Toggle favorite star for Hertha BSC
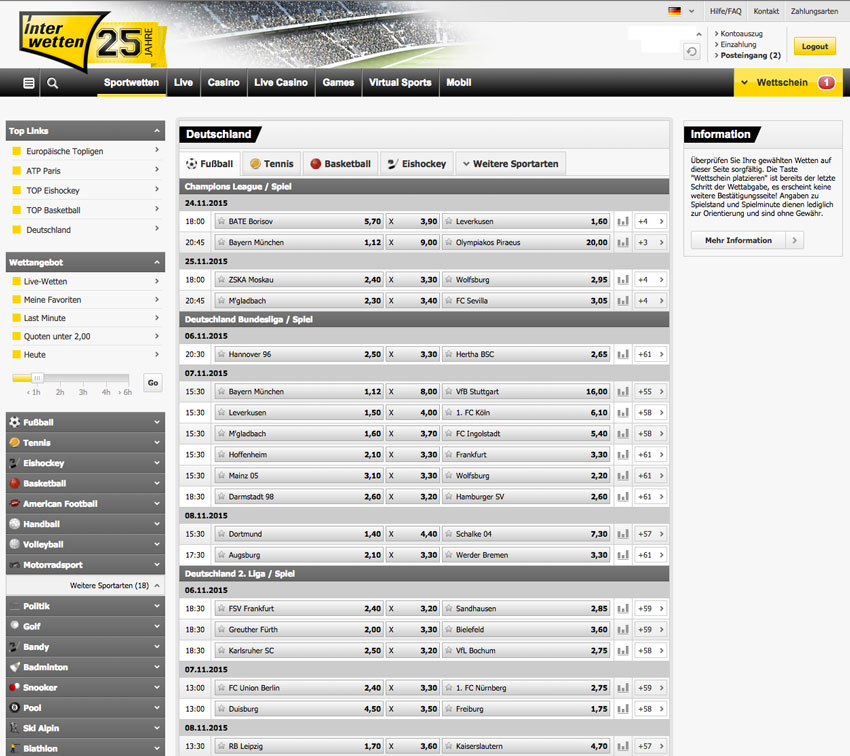Screen dimensions: 850x756 click(x=448, y=354)
